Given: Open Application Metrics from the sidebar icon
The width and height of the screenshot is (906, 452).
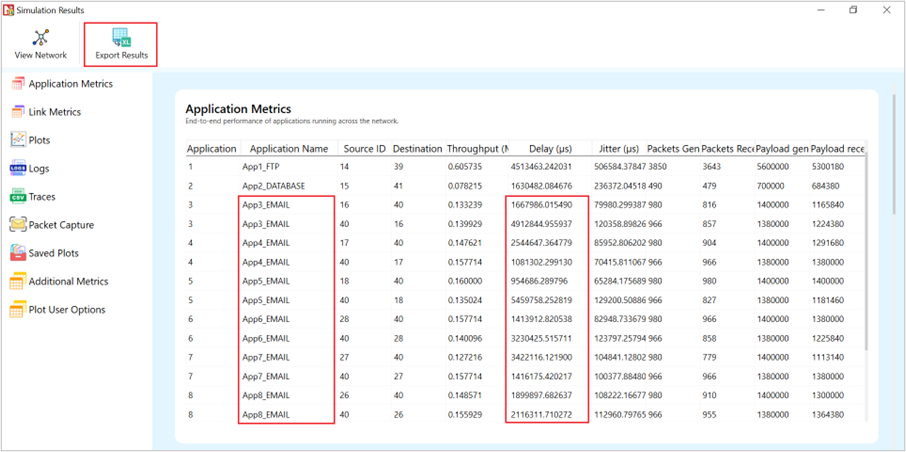Looking at the screenshot, I should point(18,84).
